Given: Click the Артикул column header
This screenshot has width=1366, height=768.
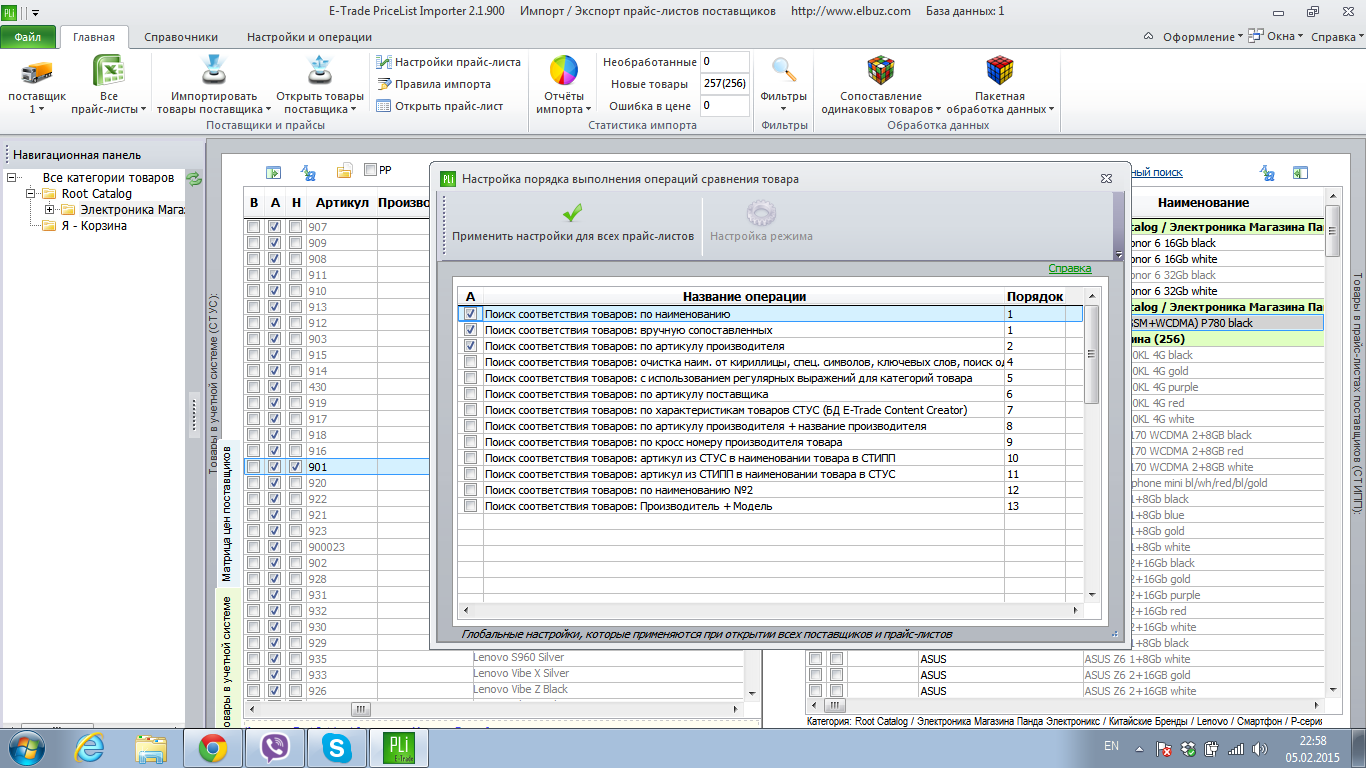Looking at the screenshot, I should coord(342,203).
